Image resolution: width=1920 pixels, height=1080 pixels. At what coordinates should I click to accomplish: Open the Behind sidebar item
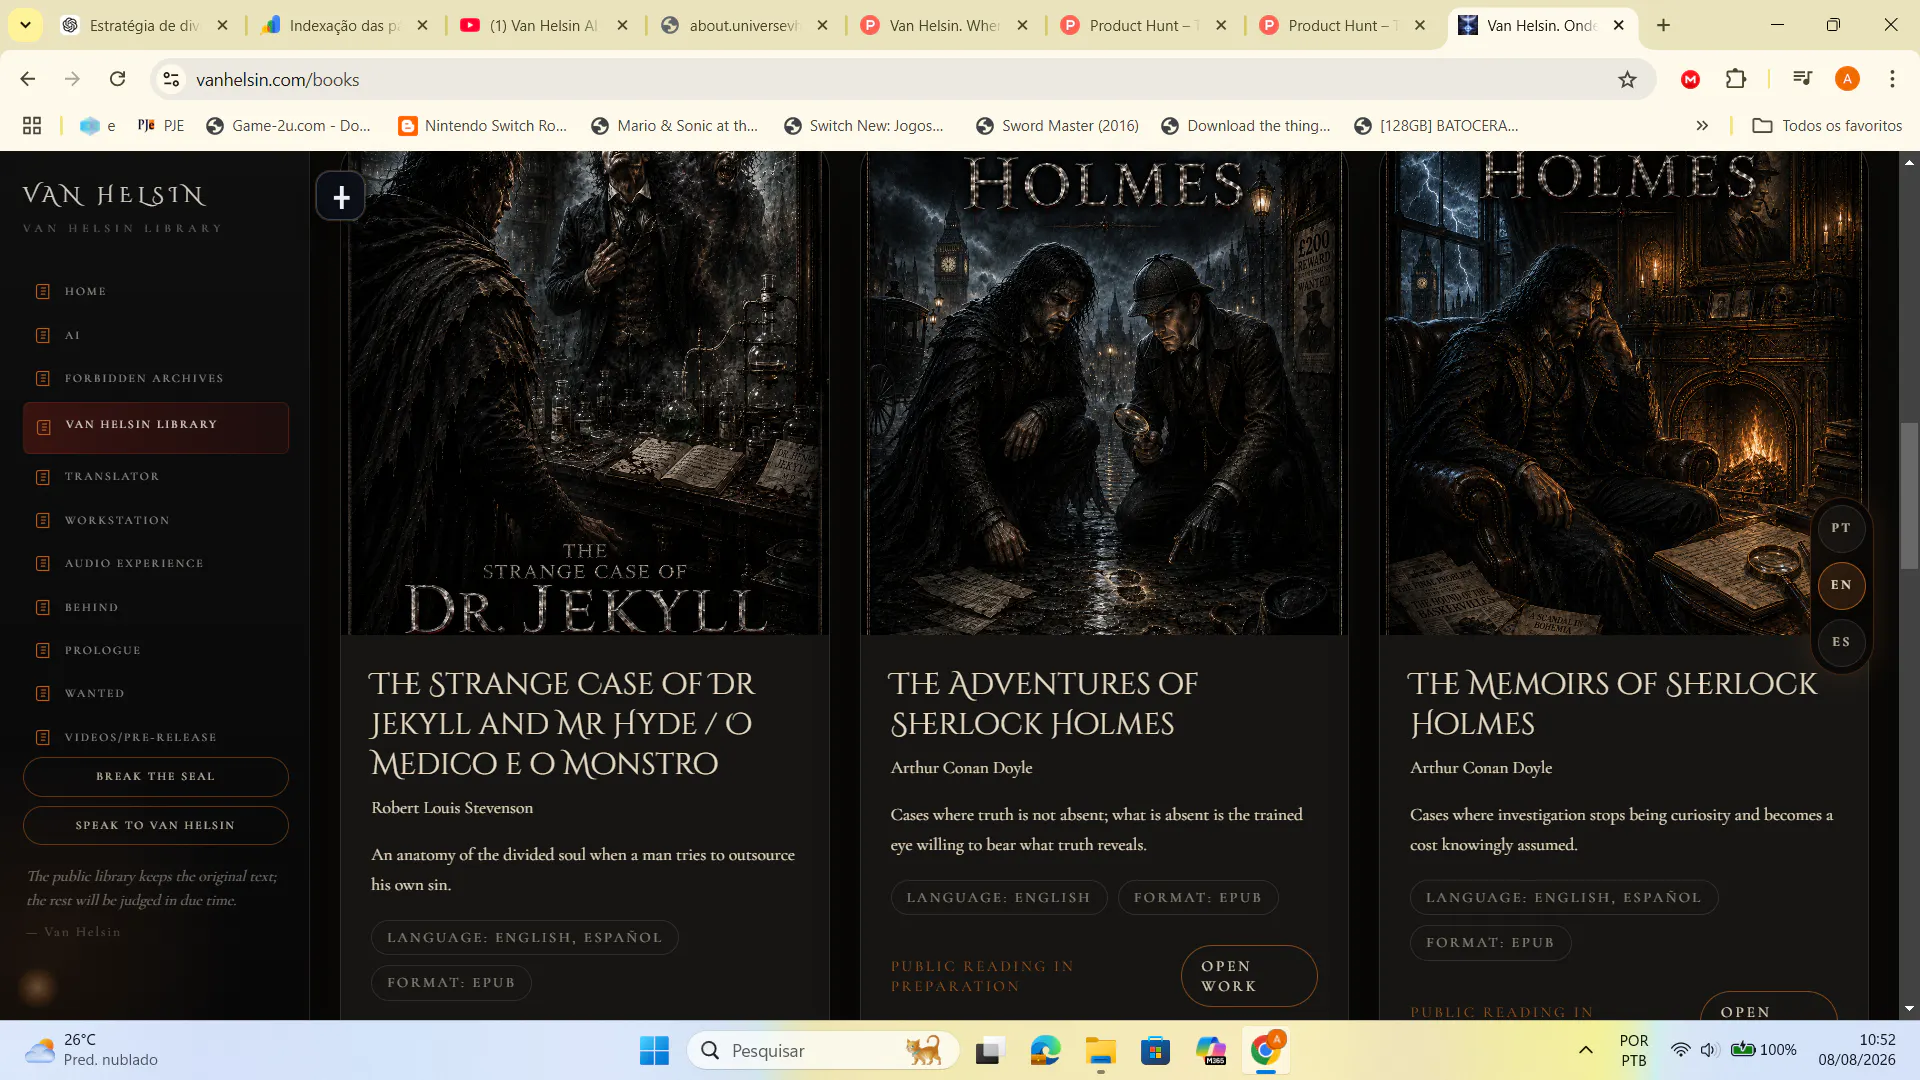(x=91, y=607)
